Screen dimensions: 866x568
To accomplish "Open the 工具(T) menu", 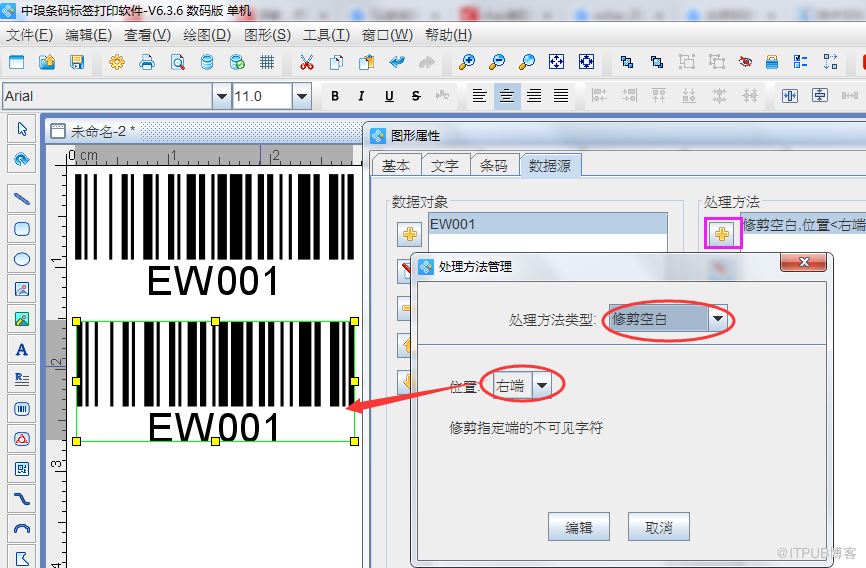I will [x=326, y=35].
